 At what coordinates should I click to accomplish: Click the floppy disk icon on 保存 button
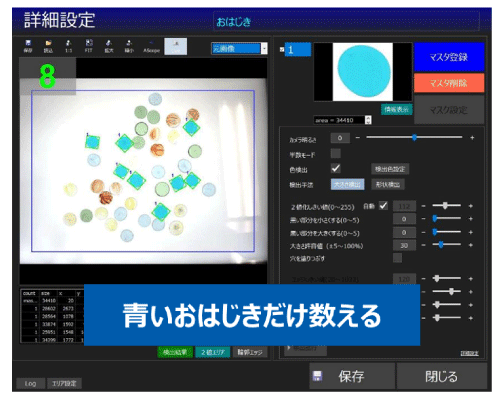coord(317,376)
